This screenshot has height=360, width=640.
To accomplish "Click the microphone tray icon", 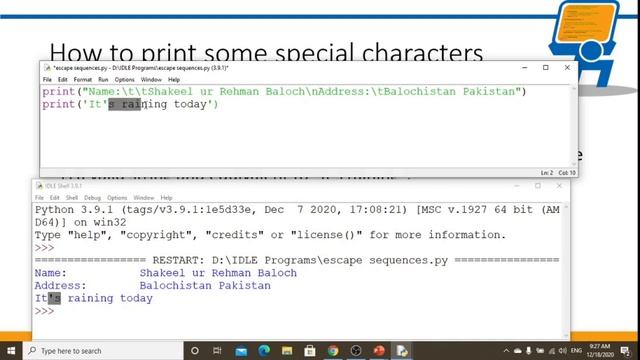I will point(529,351).
